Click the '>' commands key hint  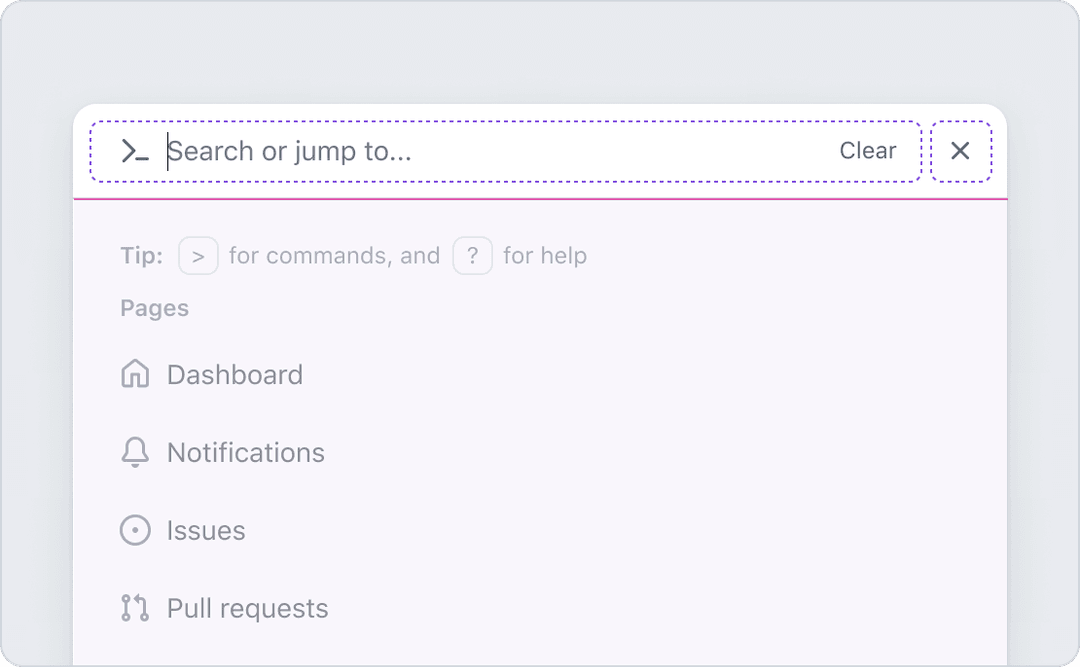(x=198, y=256)
